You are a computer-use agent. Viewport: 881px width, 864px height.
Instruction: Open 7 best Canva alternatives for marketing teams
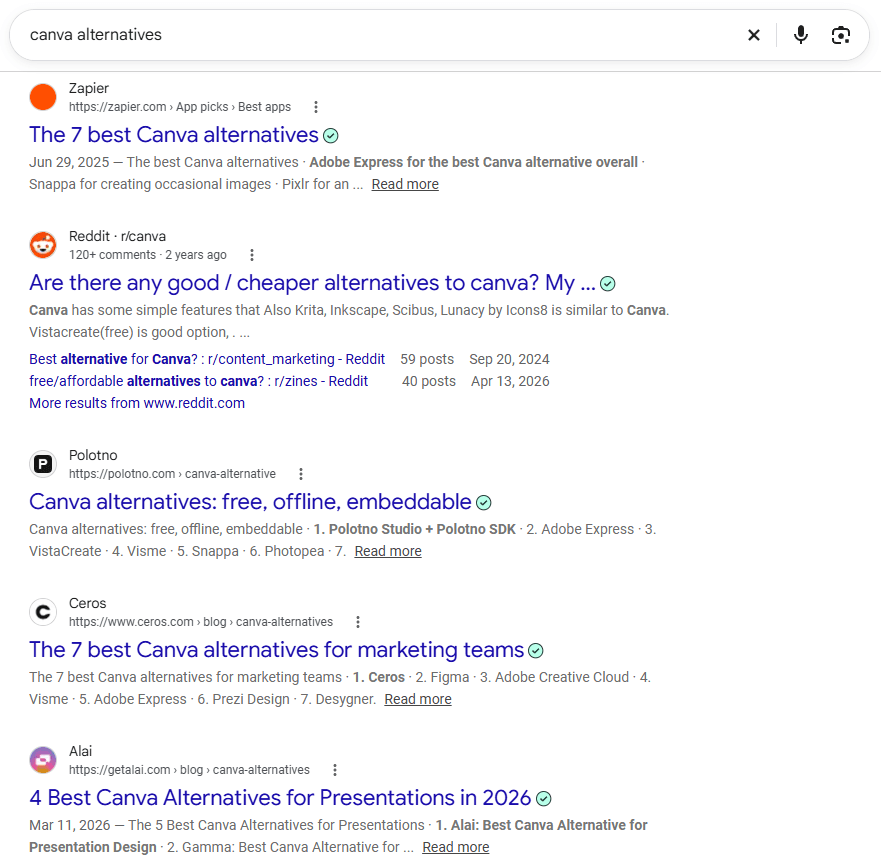point(276,649)
